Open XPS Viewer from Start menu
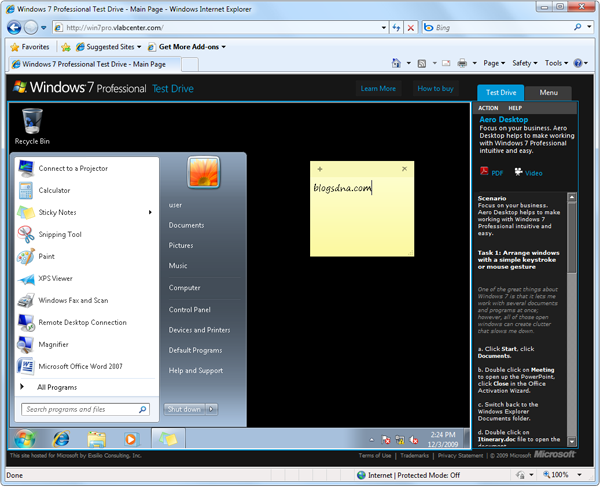This screenshot has width=600, height=487. 86,279
